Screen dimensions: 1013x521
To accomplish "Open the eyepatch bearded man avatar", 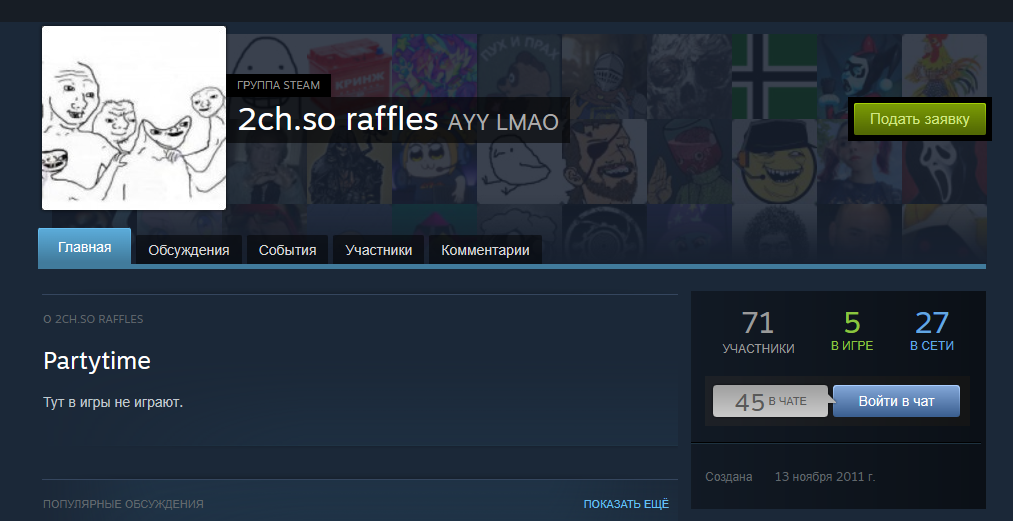I will click(x=604, y=161).
